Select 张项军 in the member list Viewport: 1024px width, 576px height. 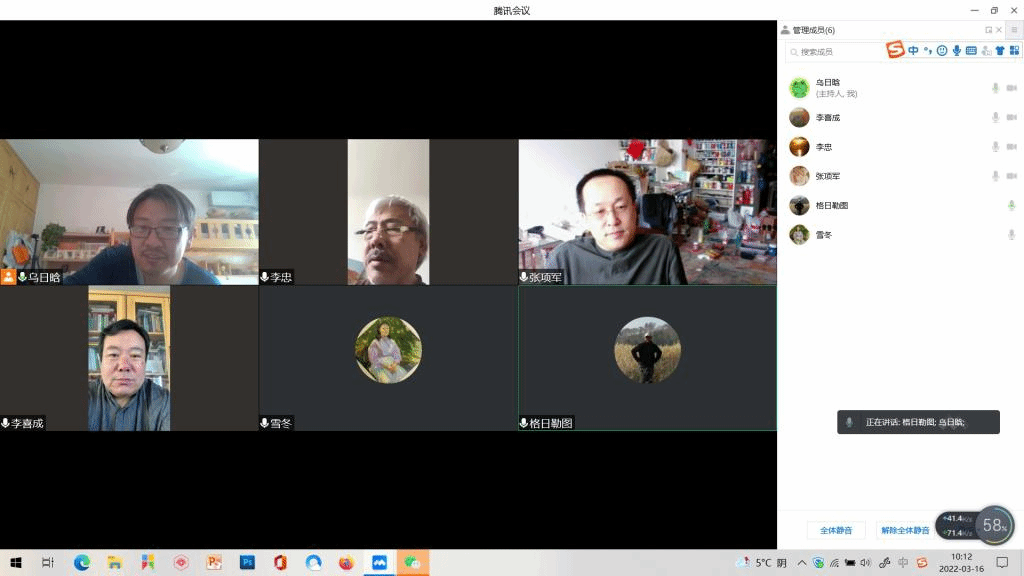pyautogui.click(x=827, y=176)
